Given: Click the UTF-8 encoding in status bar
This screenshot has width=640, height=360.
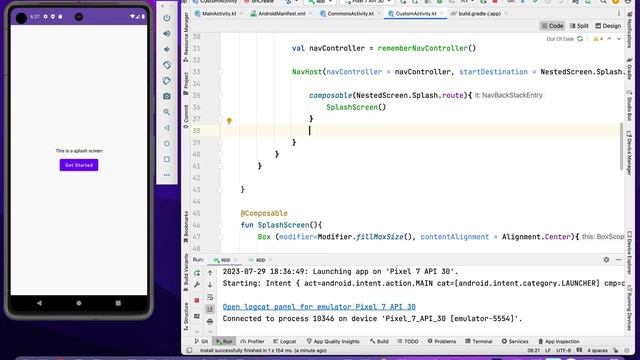Looking at the screenshot, I should pos(564,351).
